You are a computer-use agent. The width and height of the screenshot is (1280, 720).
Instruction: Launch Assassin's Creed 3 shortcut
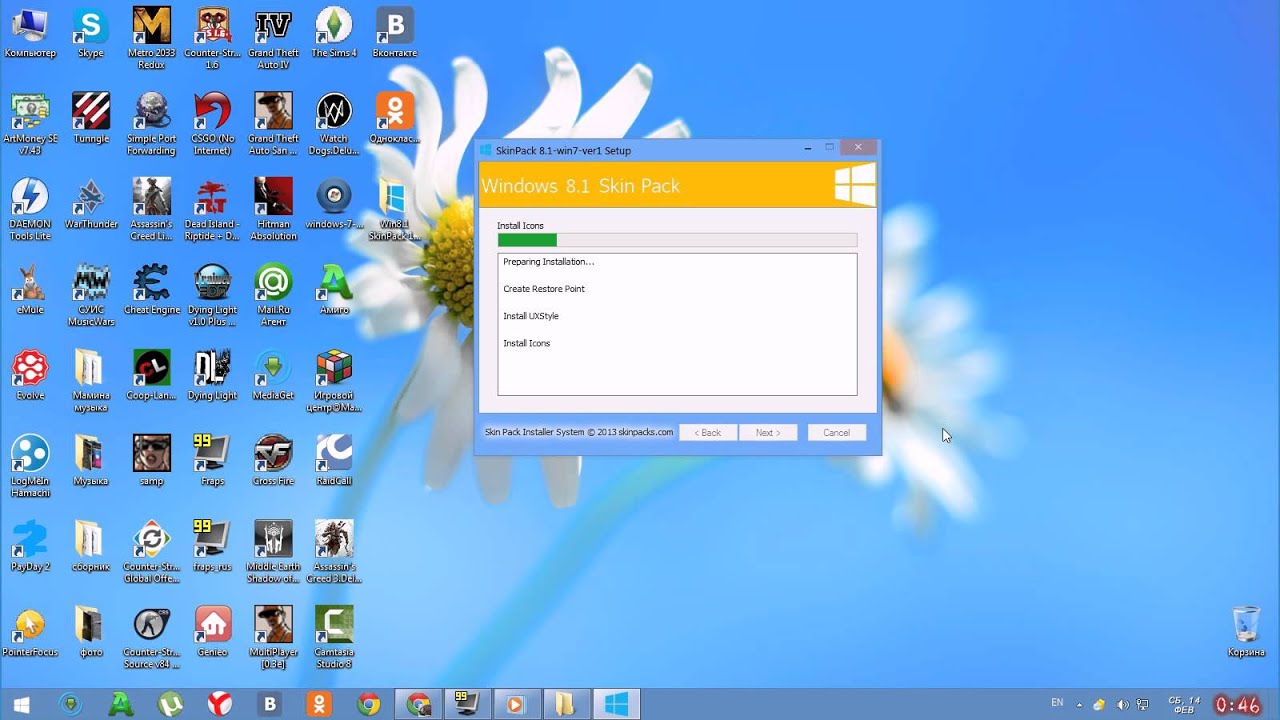click(x=334, y=552)
